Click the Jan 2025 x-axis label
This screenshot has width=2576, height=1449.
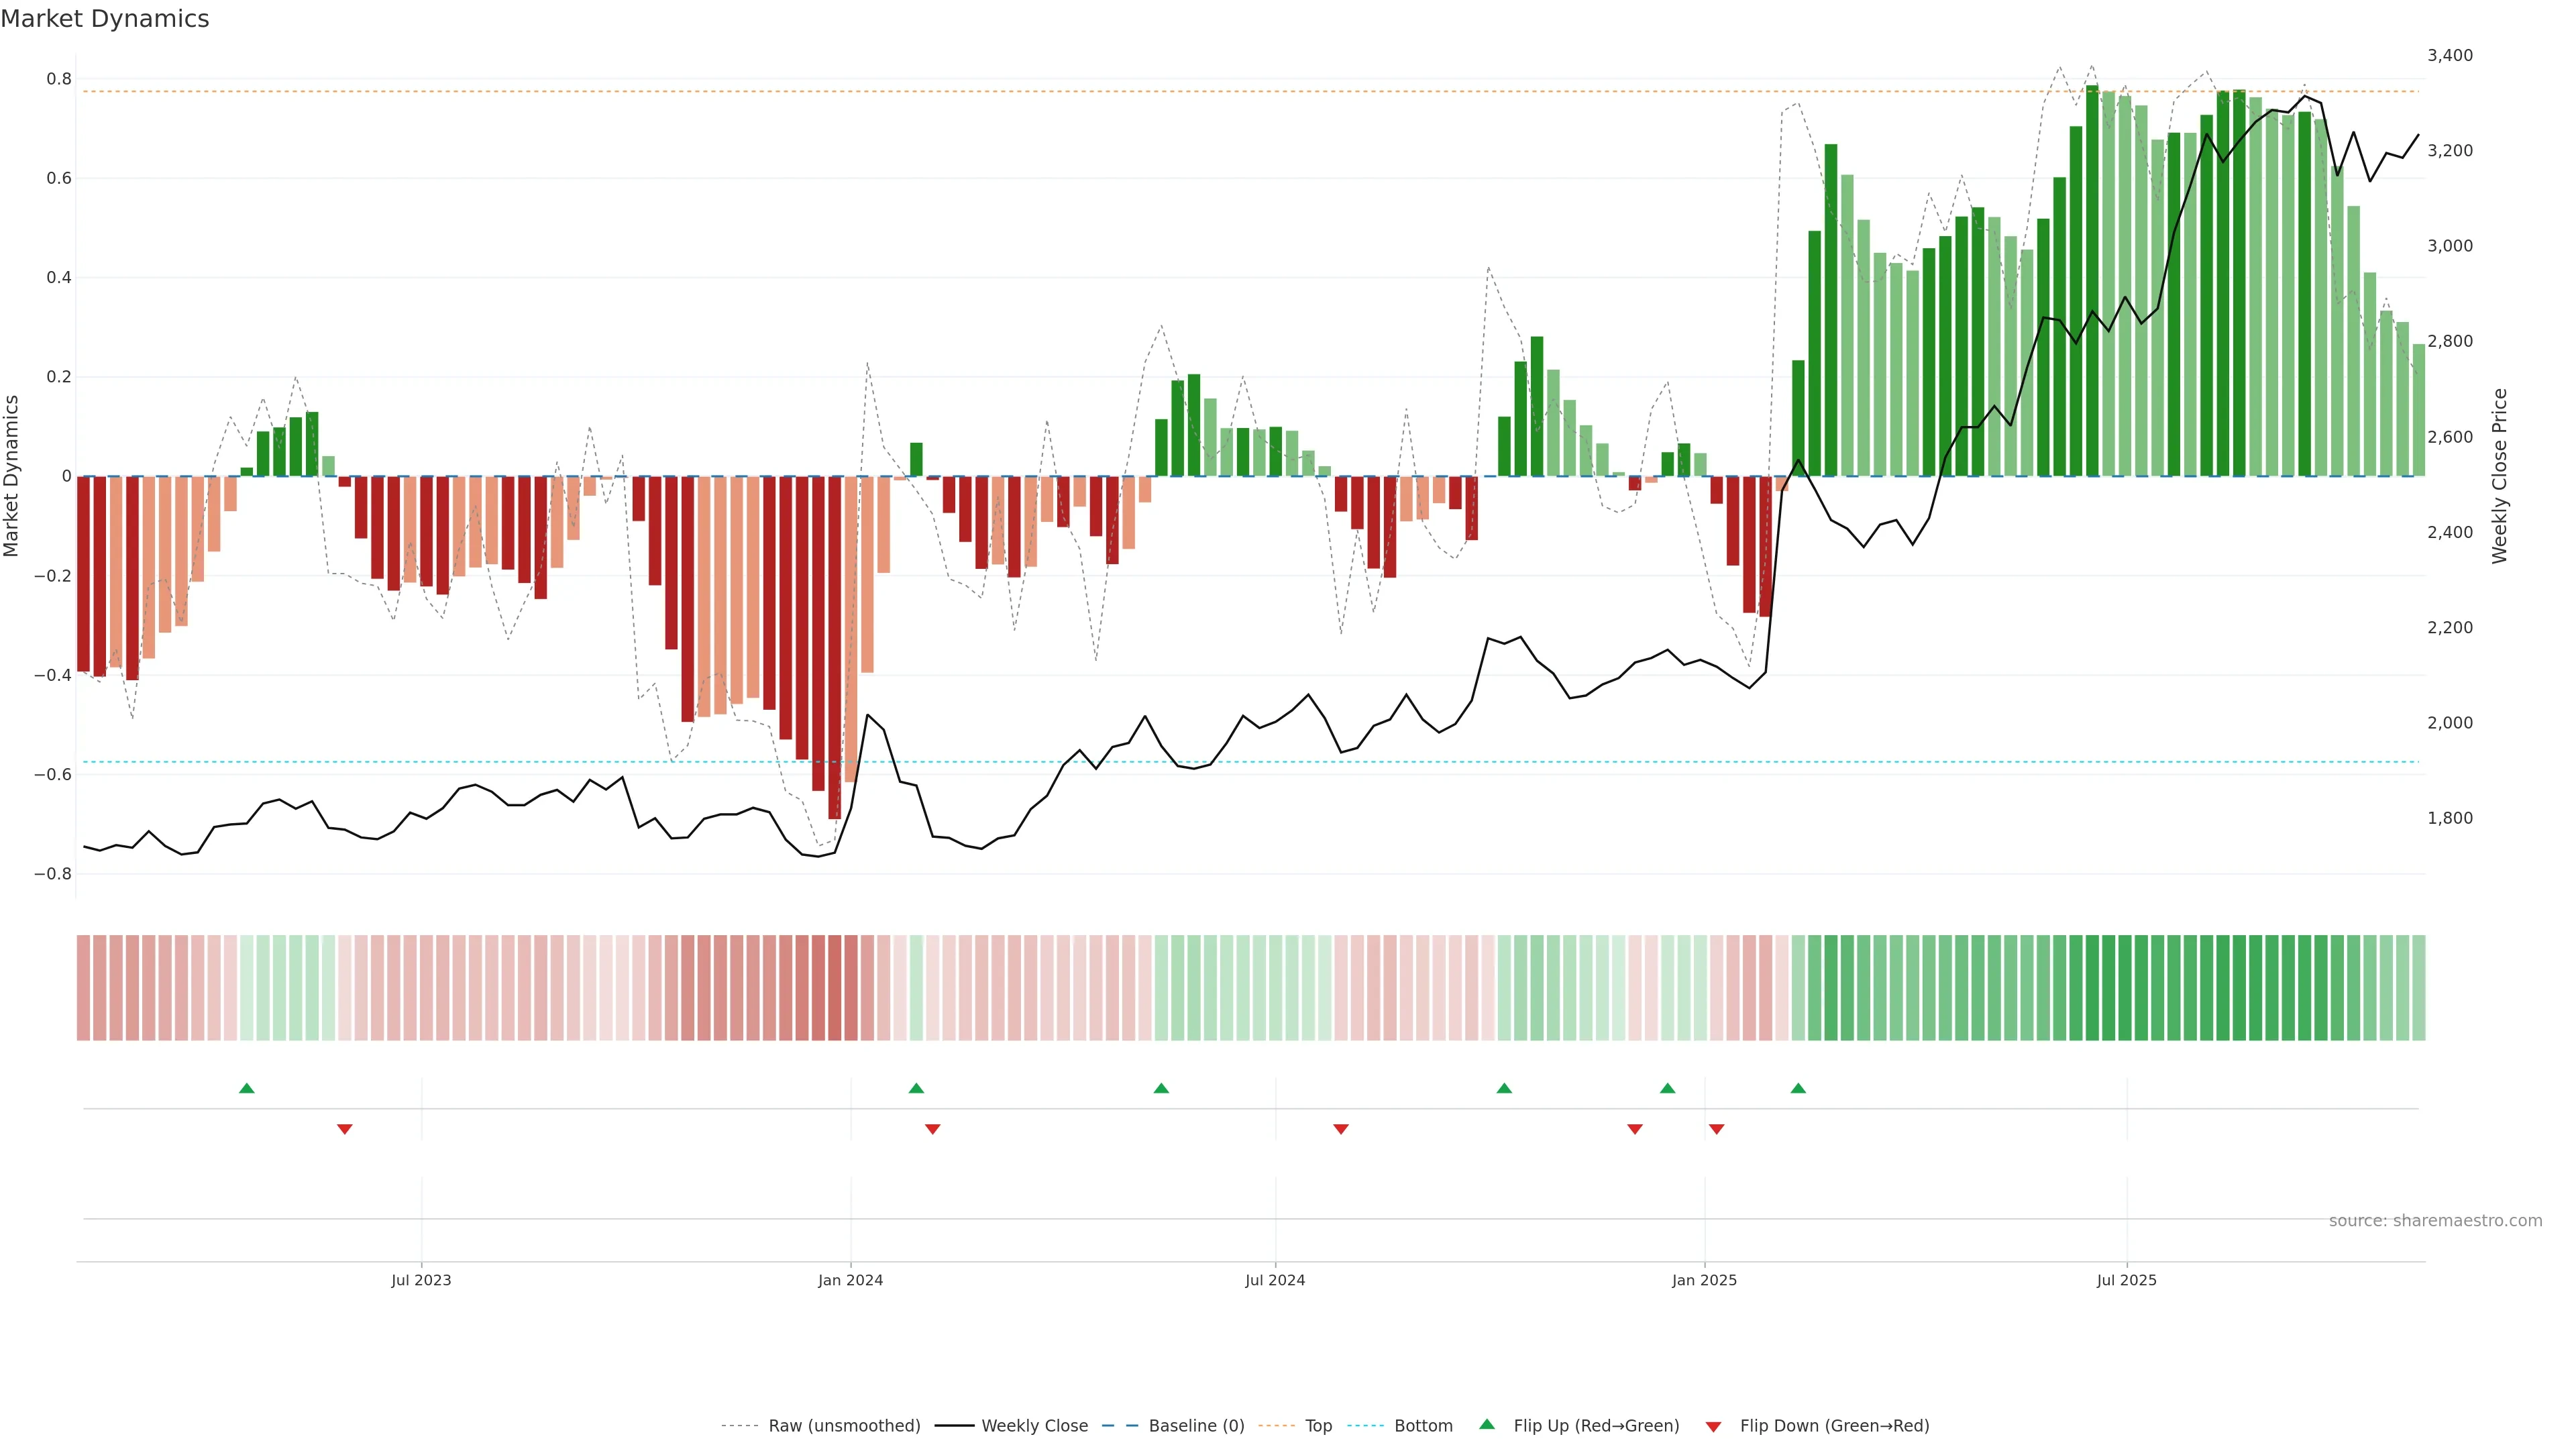(1704, 1280)
